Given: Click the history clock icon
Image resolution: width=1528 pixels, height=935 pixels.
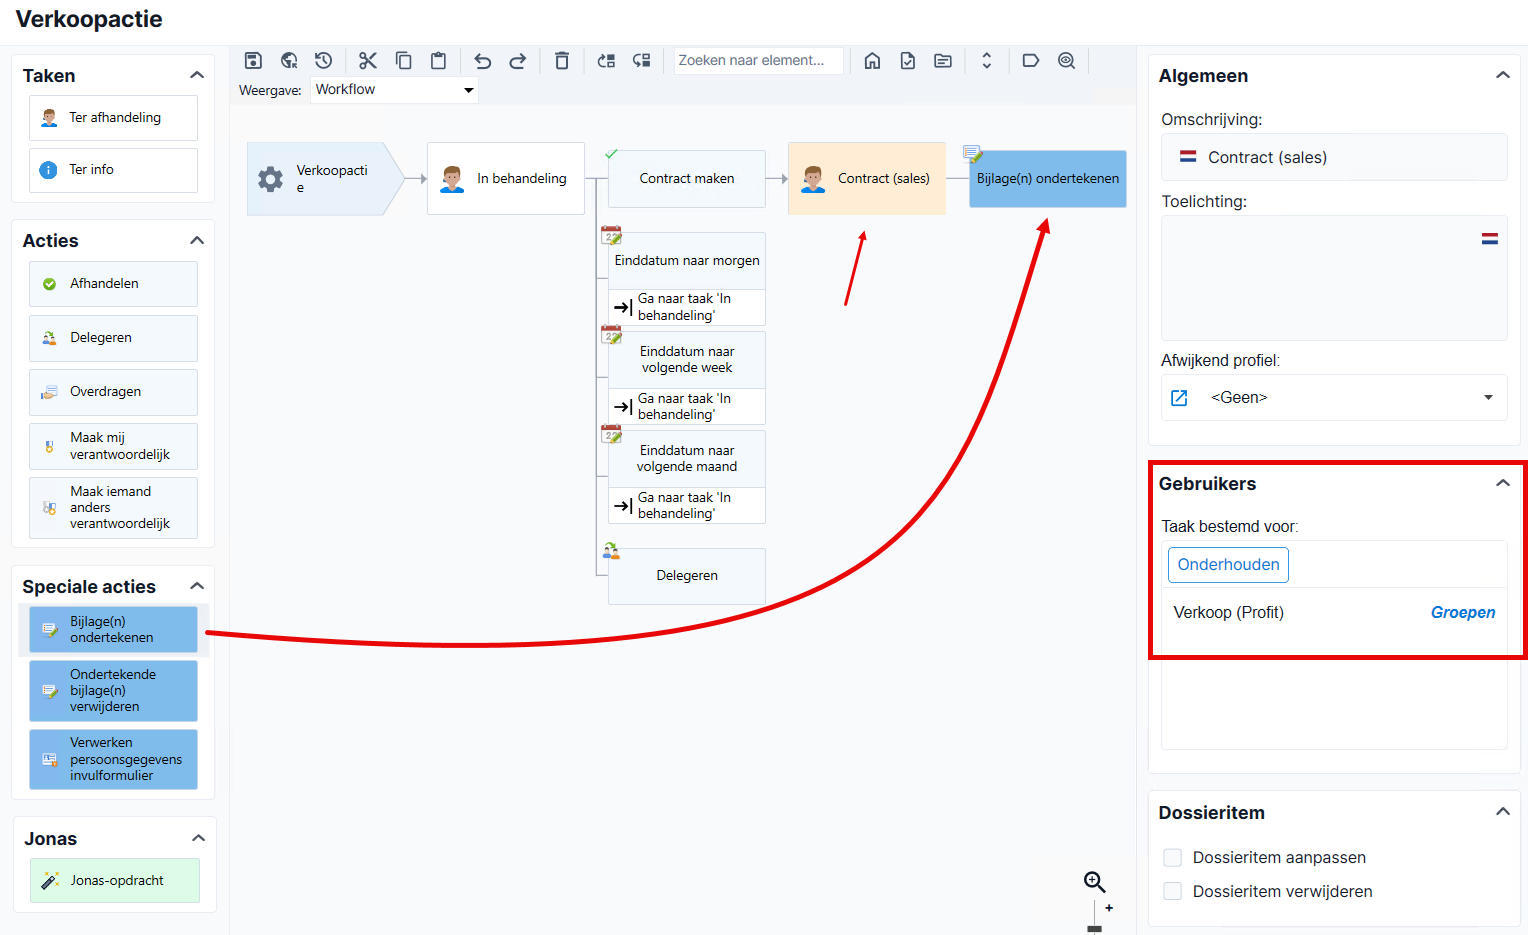Looking at the screenshot, I should click(x=323, y=61).
